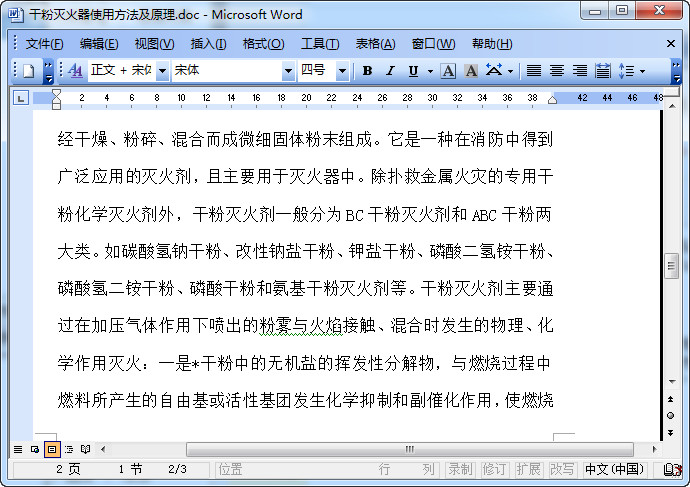Apply character border icon
Screen dimensions: 690x487
click(448, 71)
